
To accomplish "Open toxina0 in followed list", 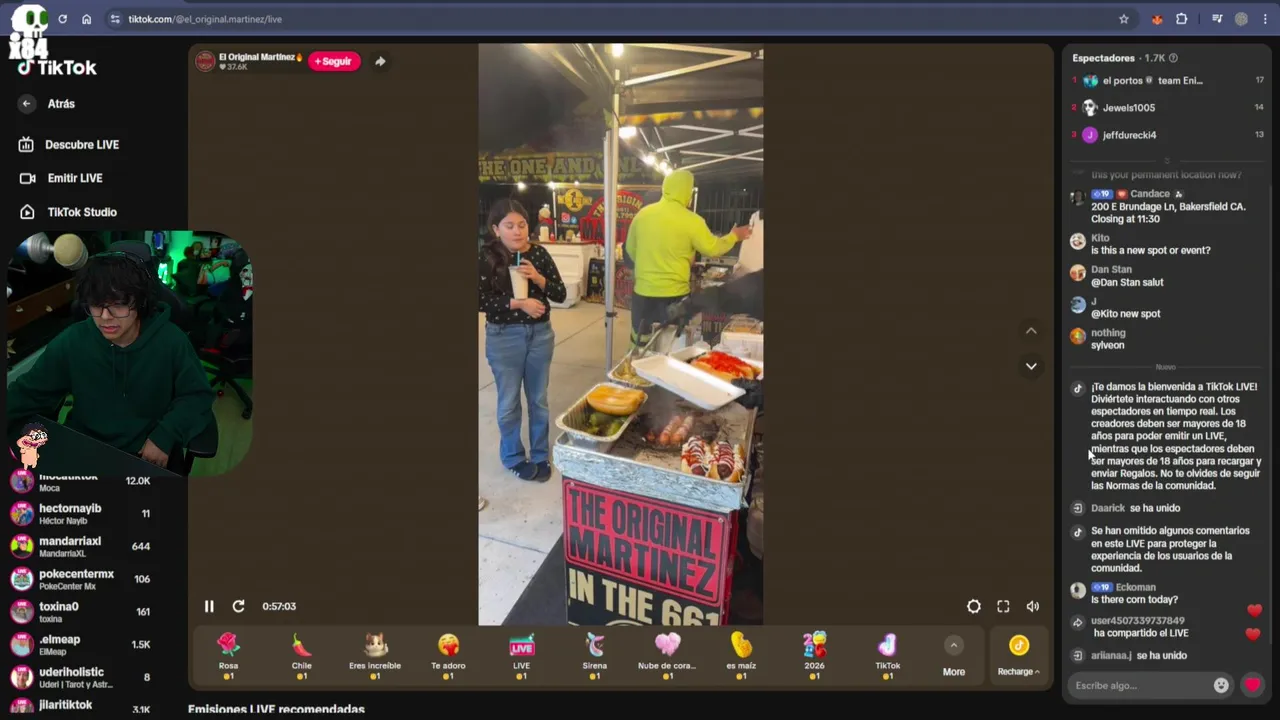I will tap(80, 612).
